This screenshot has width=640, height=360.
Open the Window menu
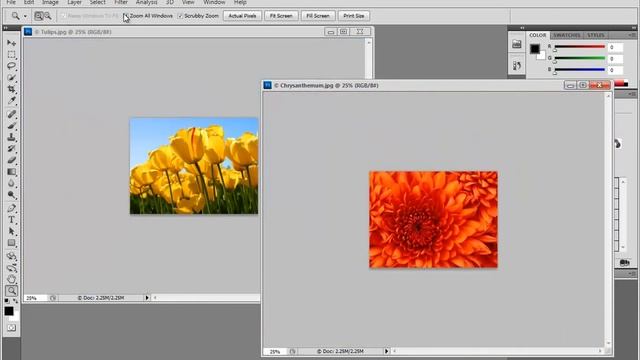[x=214, y=2]
